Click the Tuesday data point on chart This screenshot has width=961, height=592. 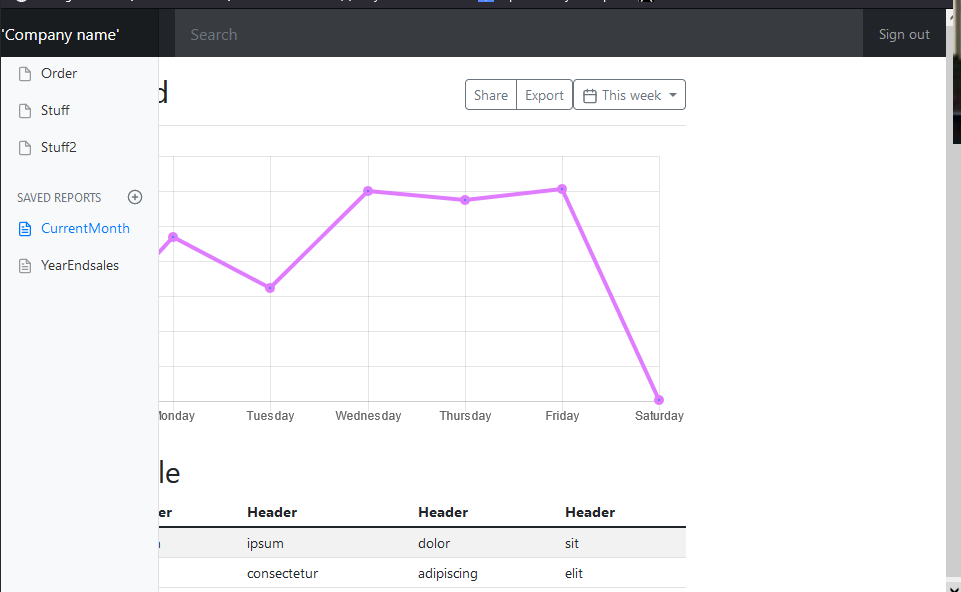click(x=270, y=288)
